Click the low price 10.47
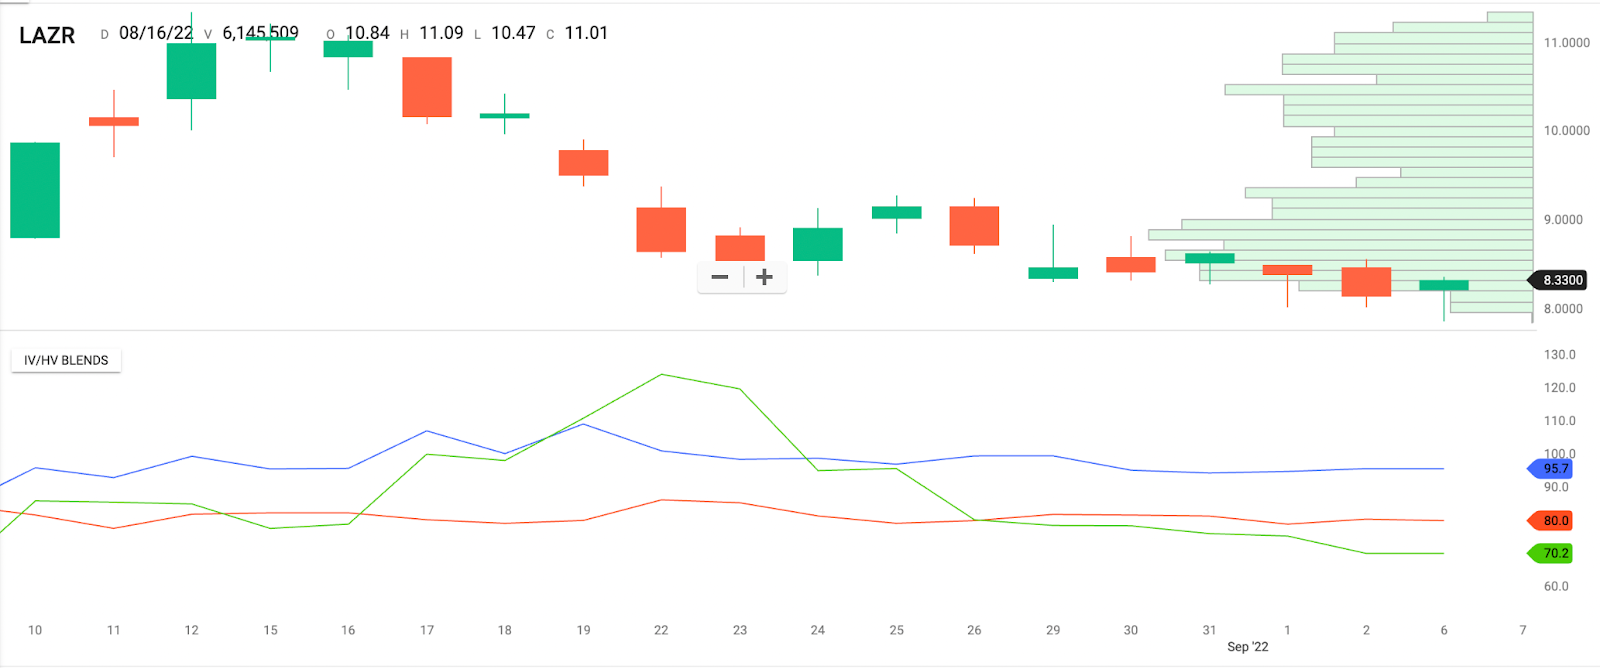The width and height of the screenshot is (1600, 668). (x=513, y=33)
